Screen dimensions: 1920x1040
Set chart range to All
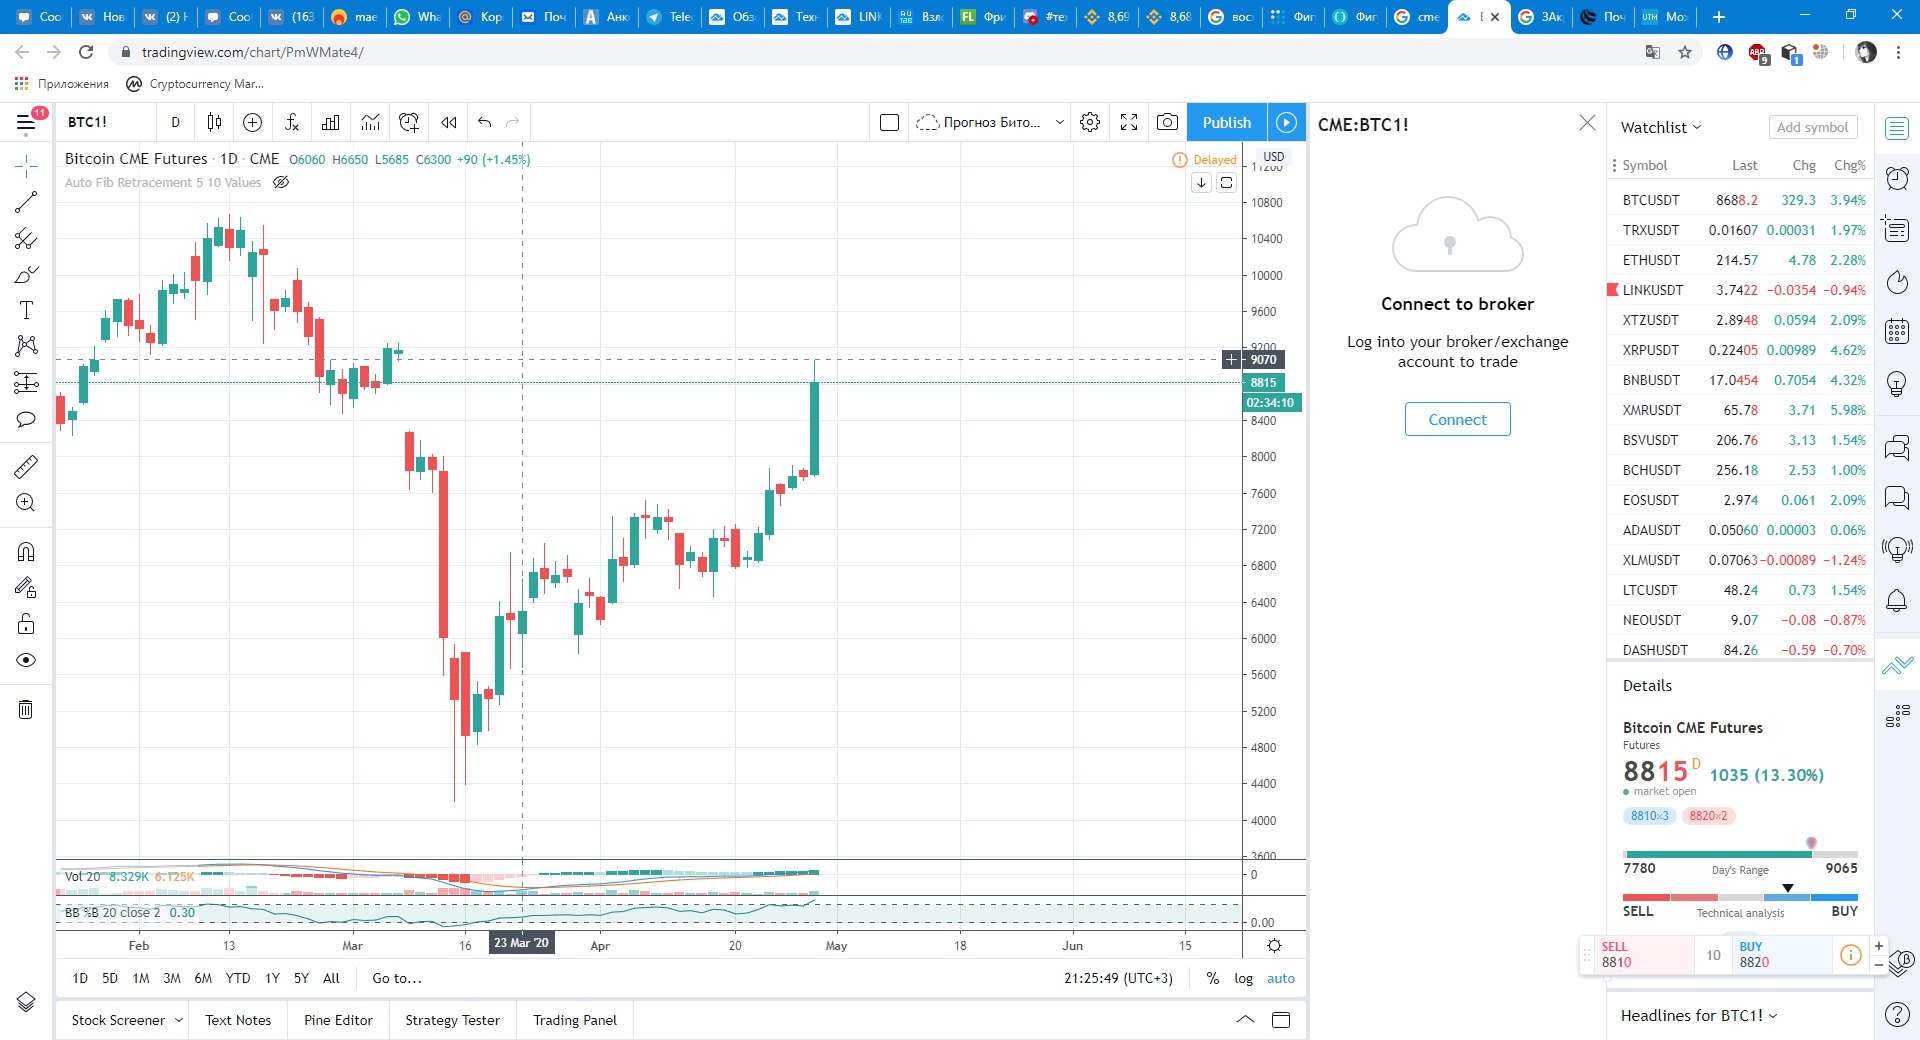point(331,978)
